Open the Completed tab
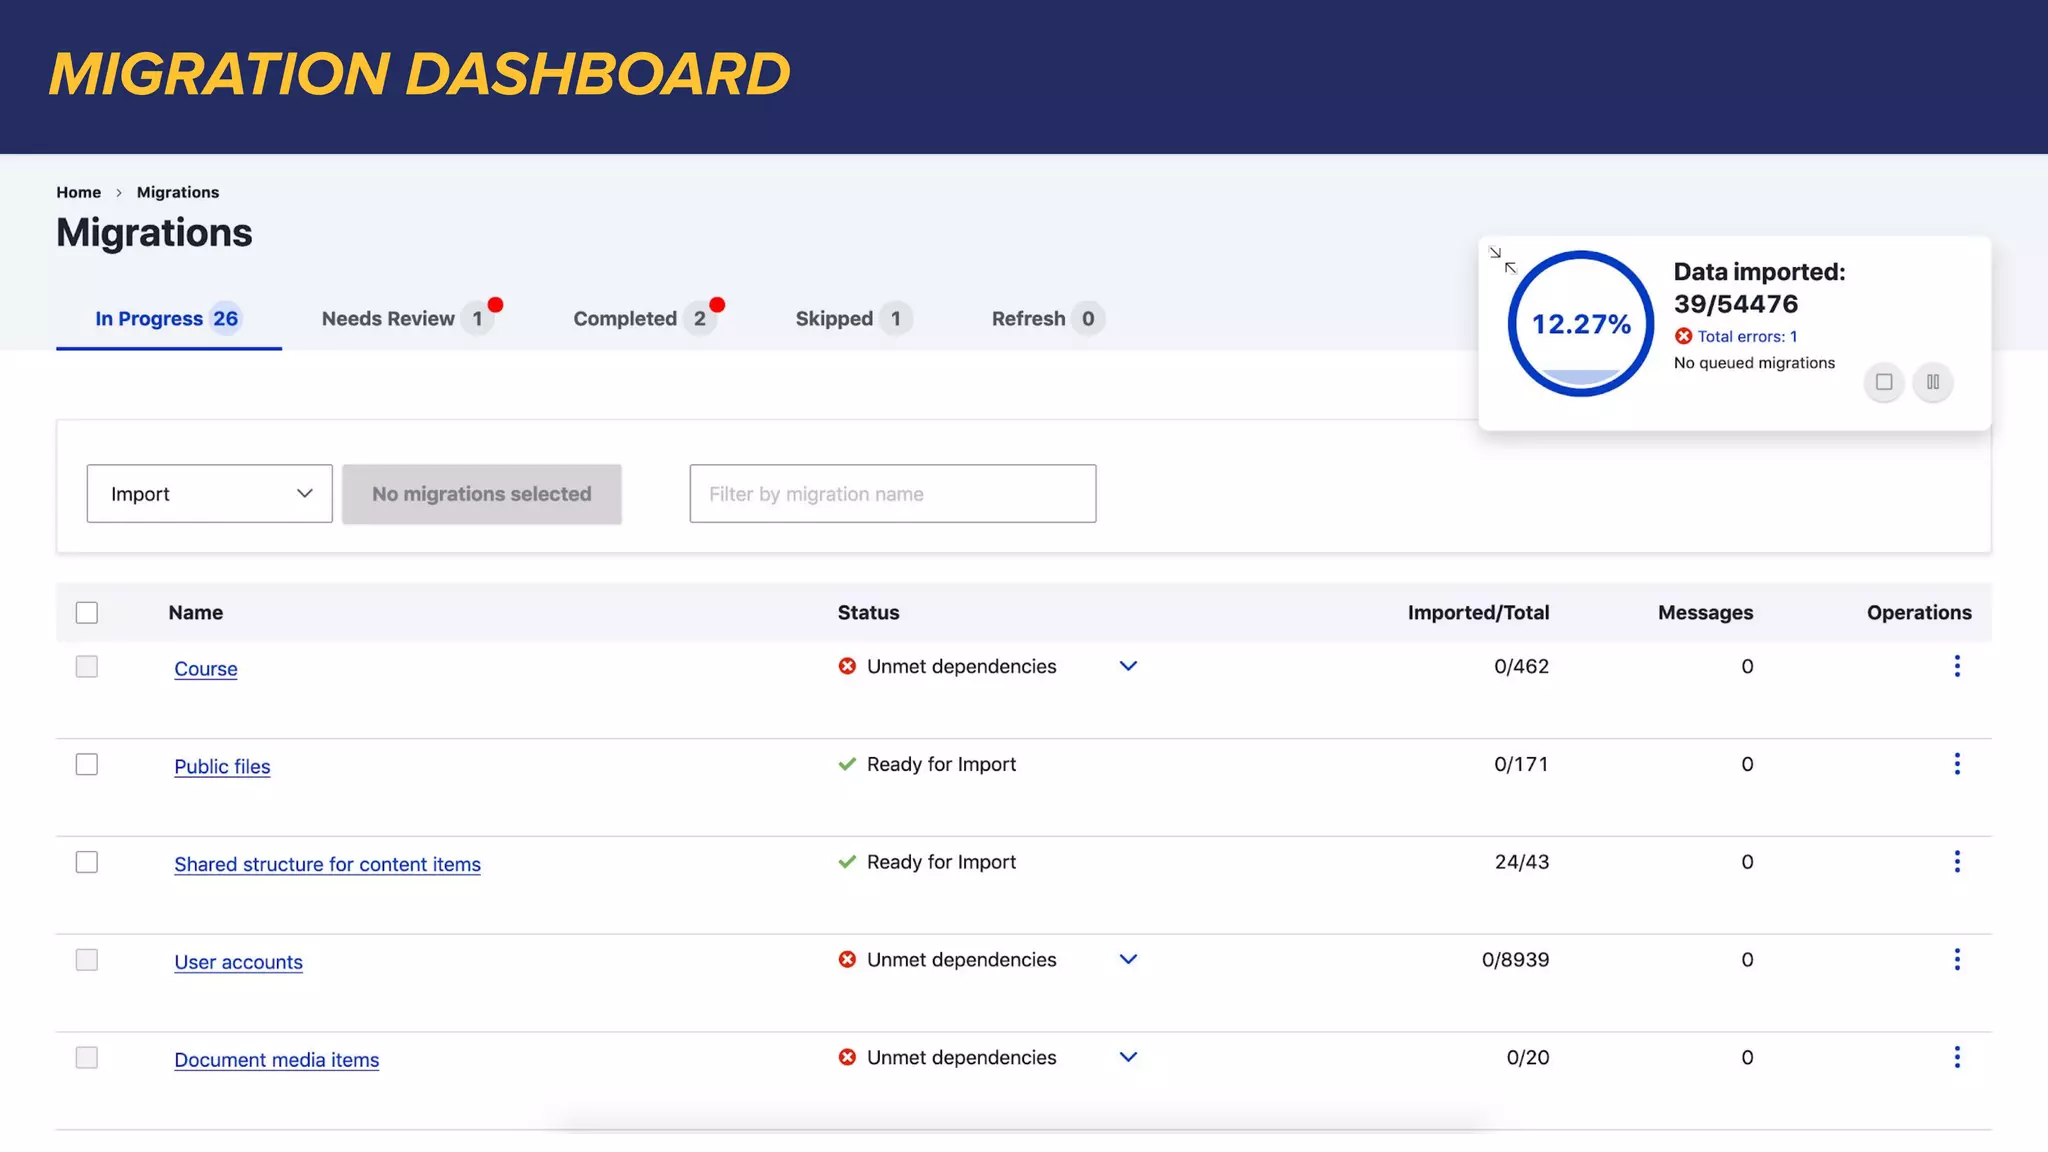The image size is (2048, 1152). tap(646, 319)
